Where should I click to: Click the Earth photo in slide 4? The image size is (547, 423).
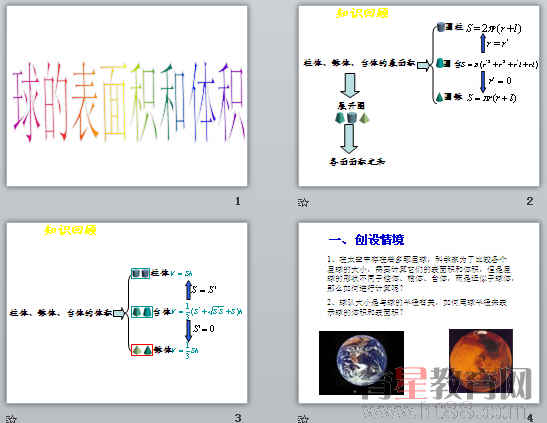click(x=361, y=363)
